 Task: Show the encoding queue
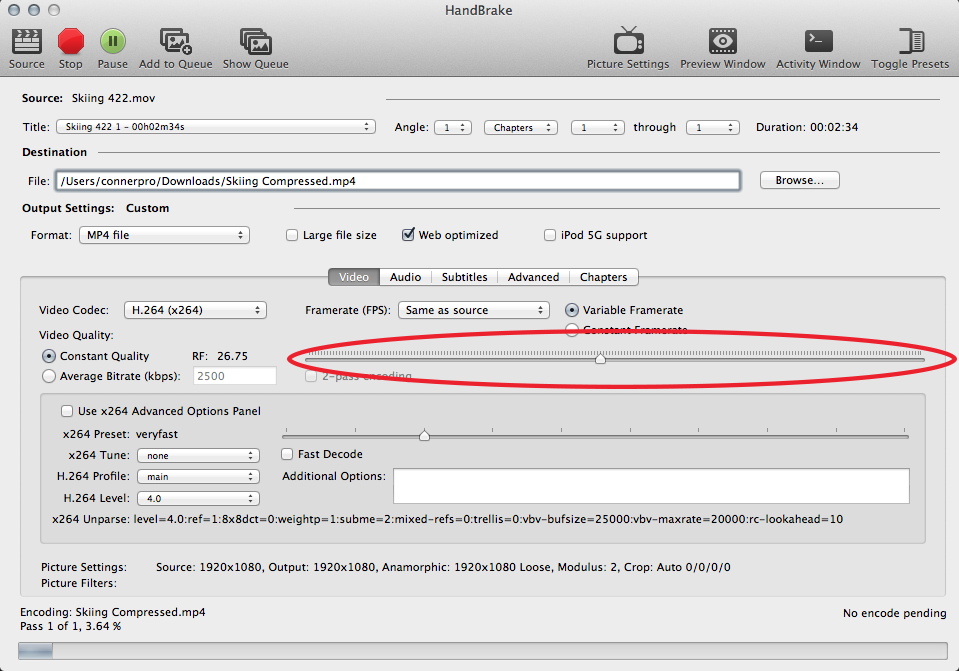click(x=256, y=42)
